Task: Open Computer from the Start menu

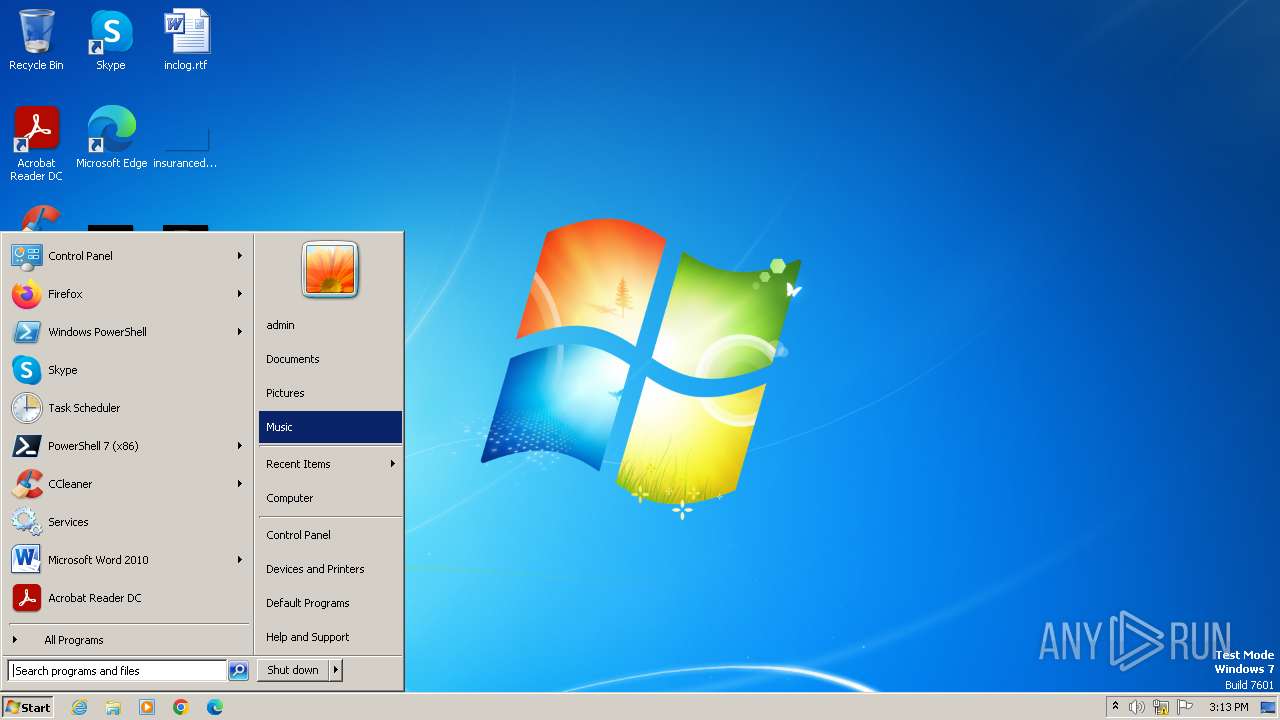Action: 330,498
